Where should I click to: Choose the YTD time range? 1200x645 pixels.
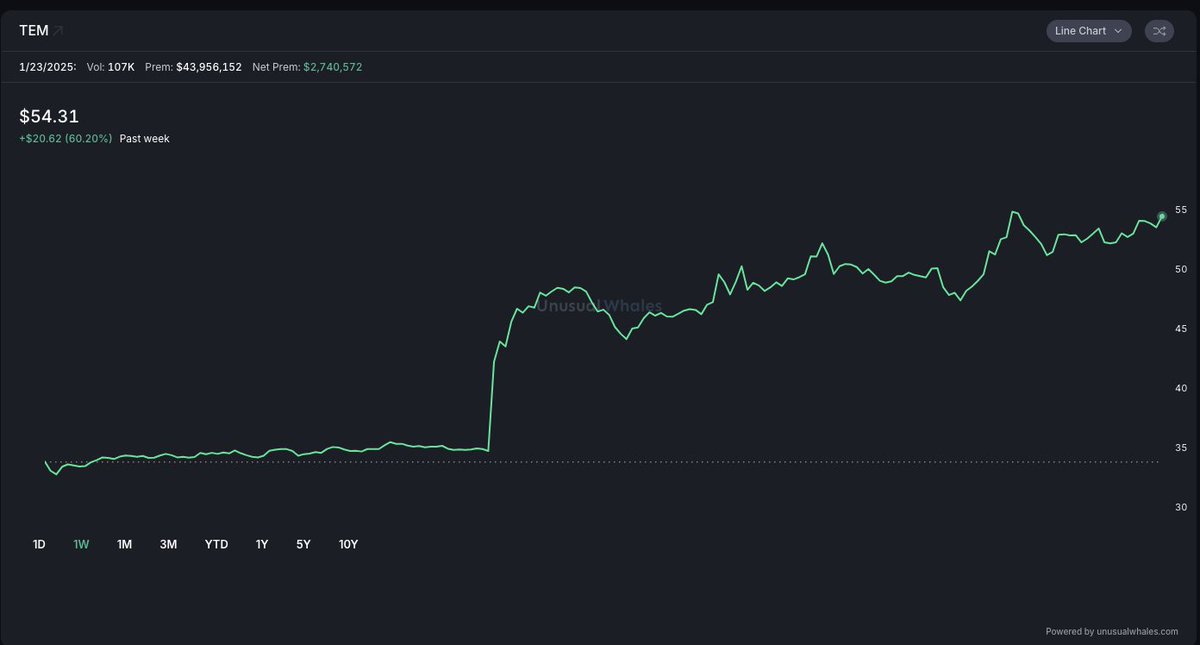pyautogui.click(x=216, y=544)
